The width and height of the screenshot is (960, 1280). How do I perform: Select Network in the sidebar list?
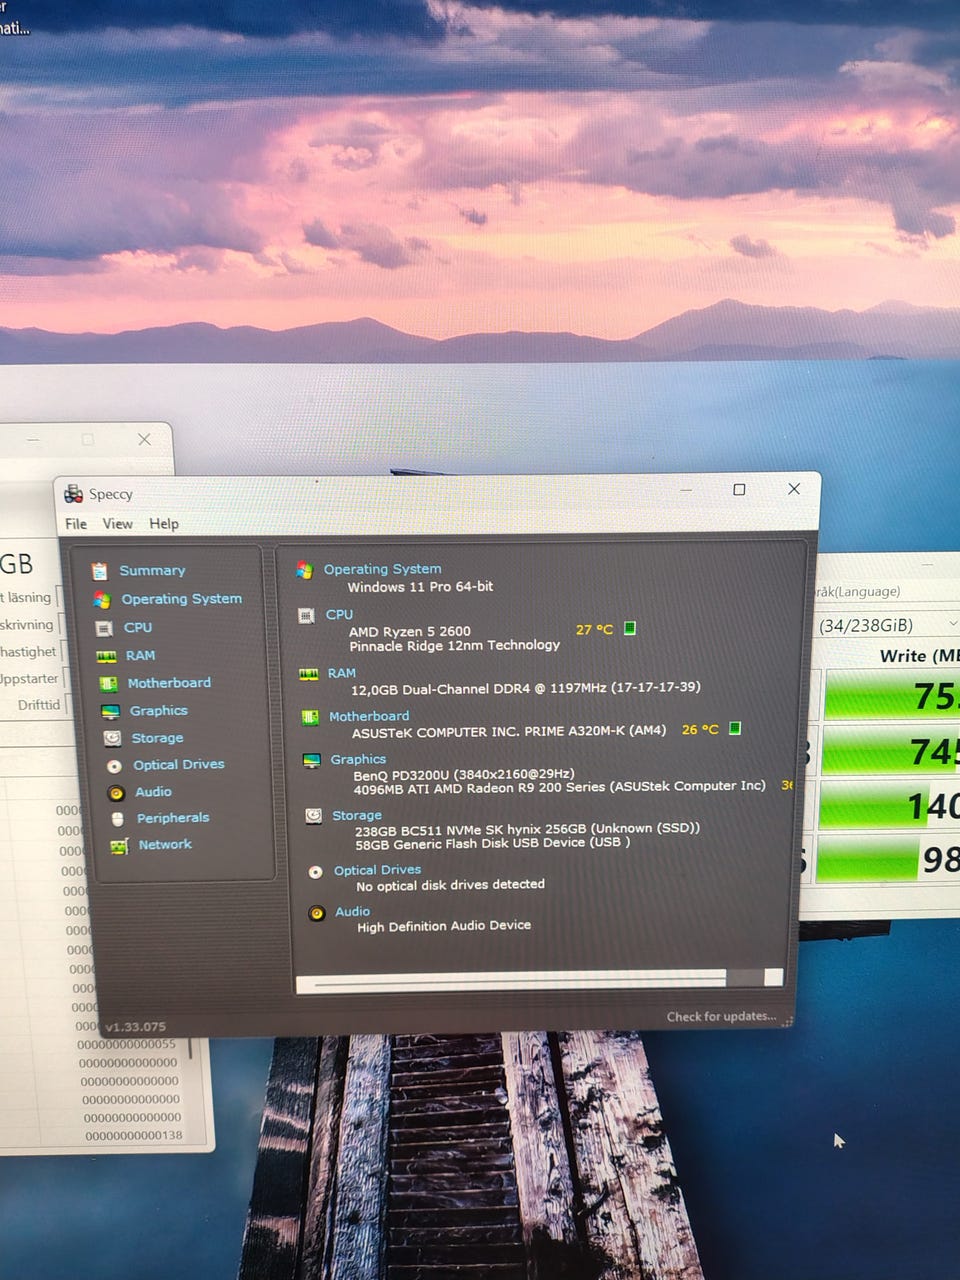coord(165,845)
